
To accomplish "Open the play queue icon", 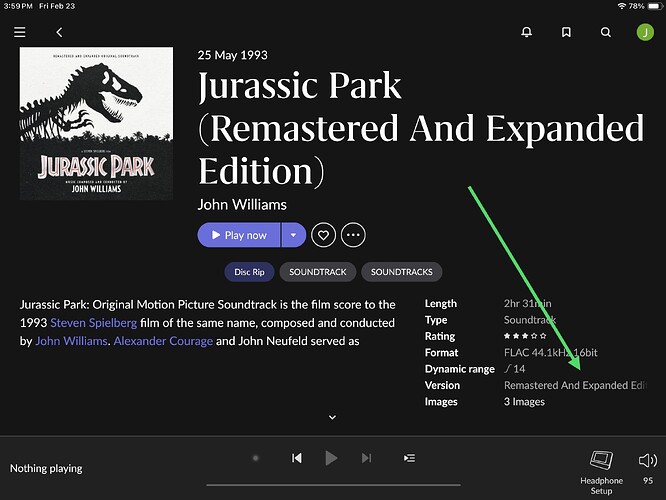I will [409, 458].
